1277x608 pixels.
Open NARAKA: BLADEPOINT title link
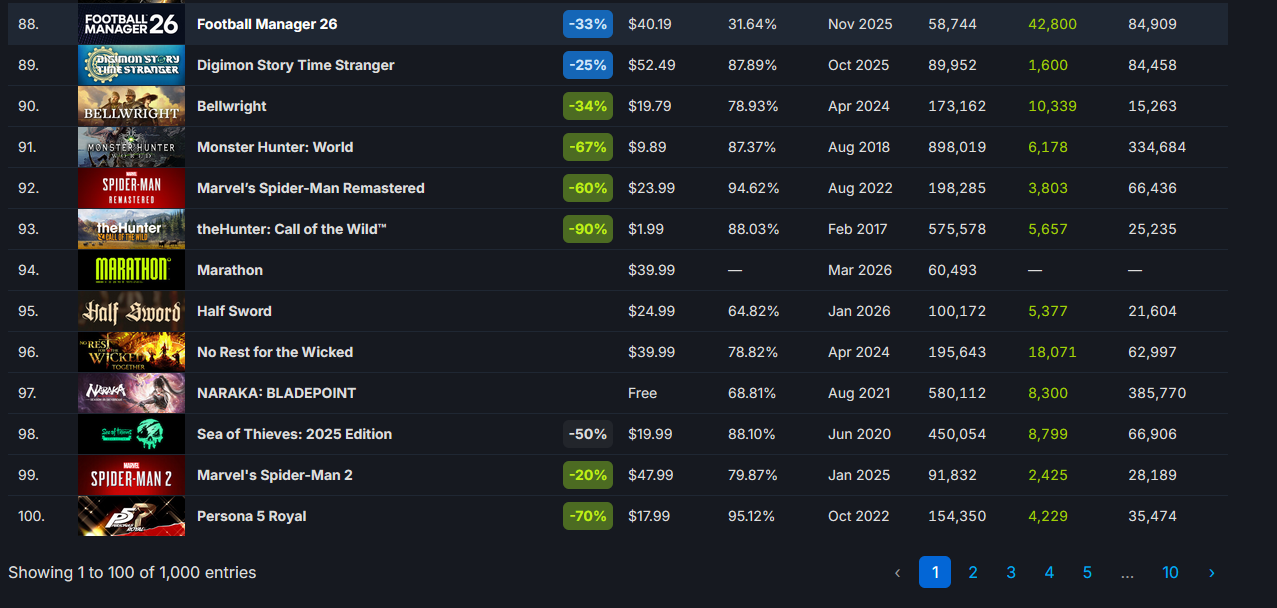(x=277, y=393)
